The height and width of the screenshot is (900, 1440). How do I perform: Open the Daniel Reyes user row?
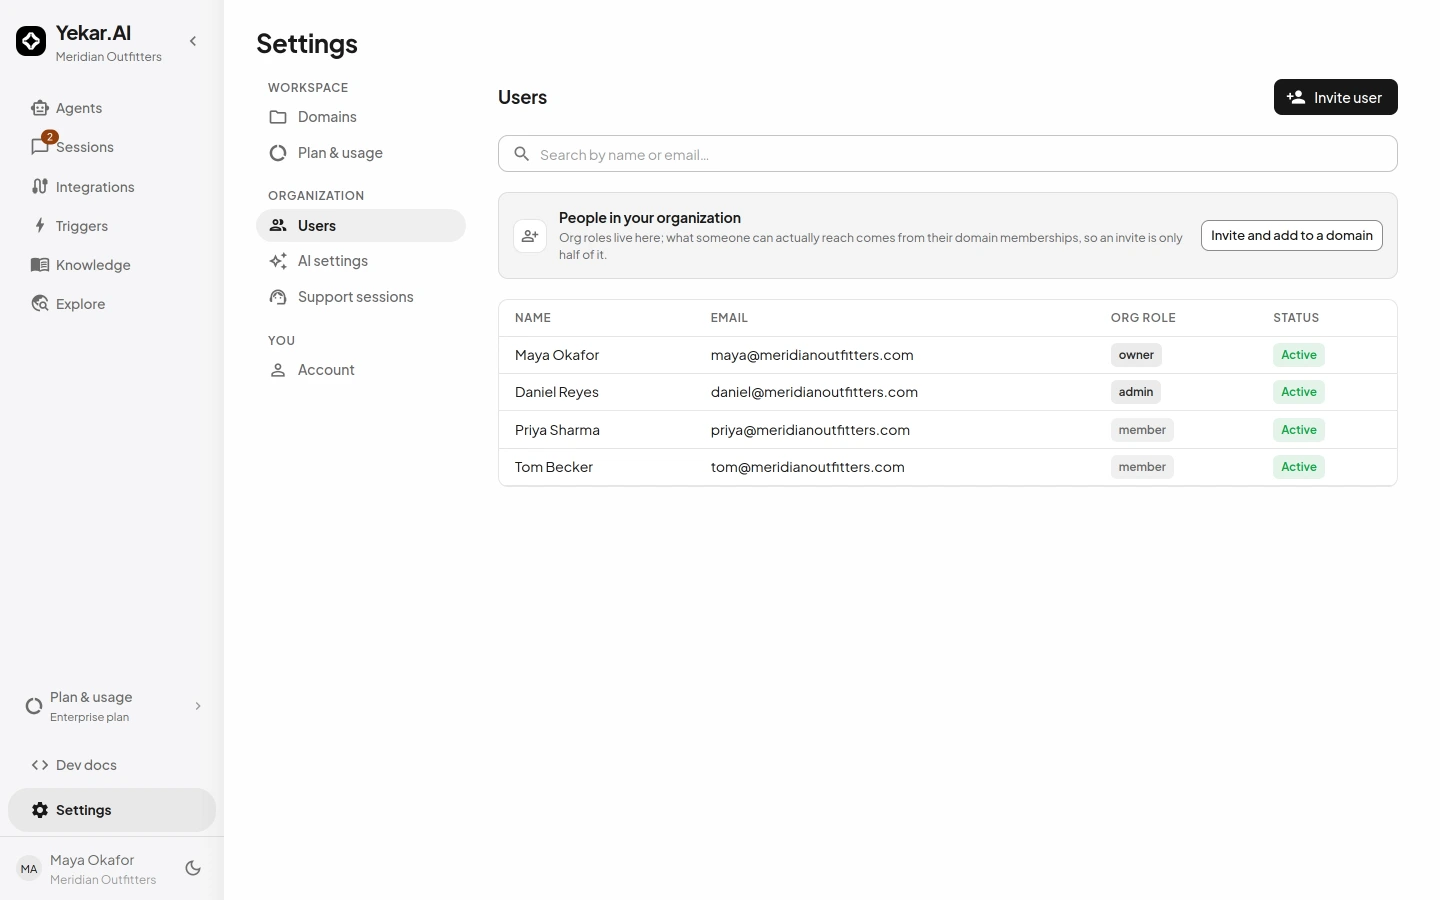click(x=947, y=392)
